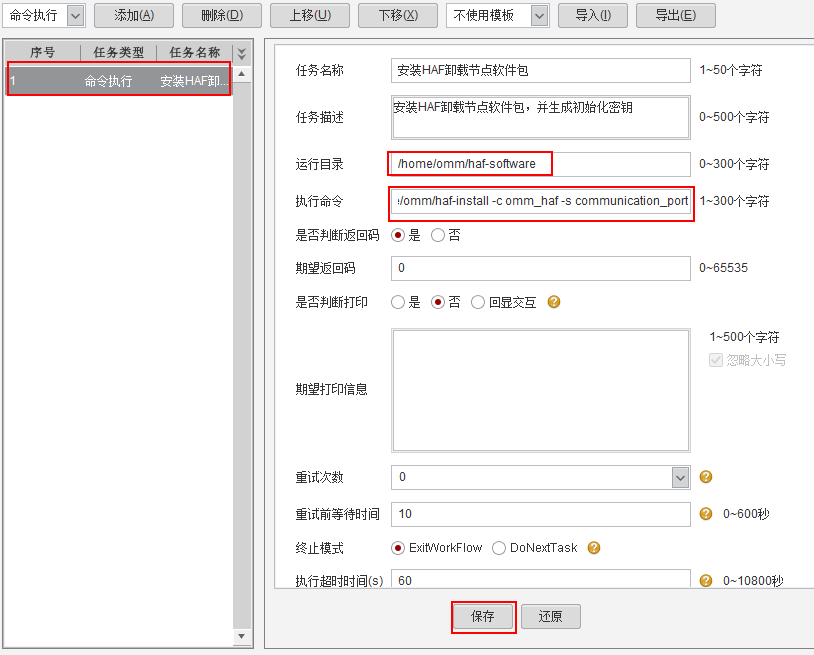The image size is (814, 655).
Task: Focus the 重试前等待时间 input field
Action: (540, 514)
